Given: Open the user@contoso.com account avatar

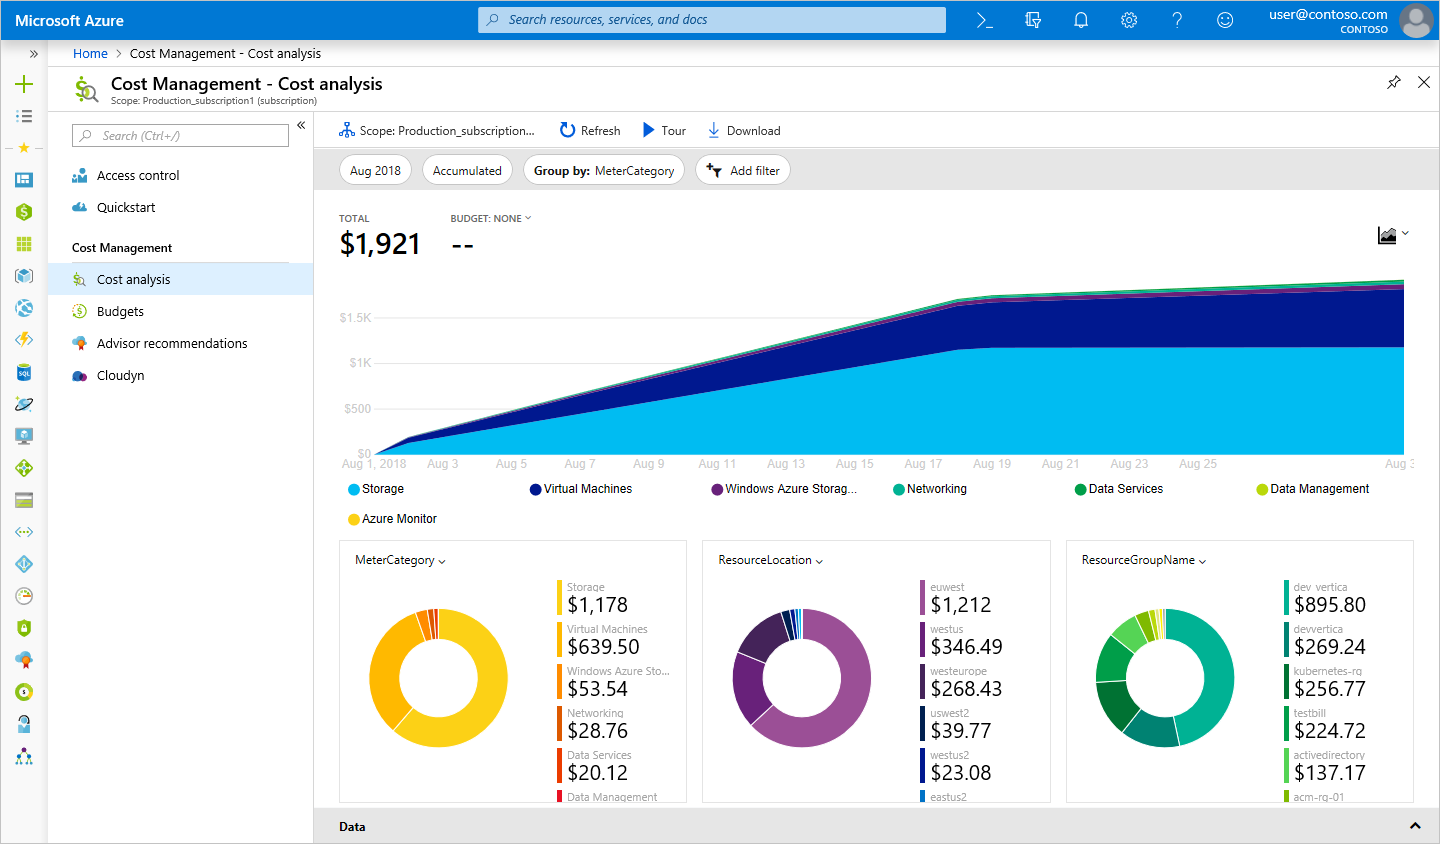Looking at the screenshot, I should click(1416, 20).
